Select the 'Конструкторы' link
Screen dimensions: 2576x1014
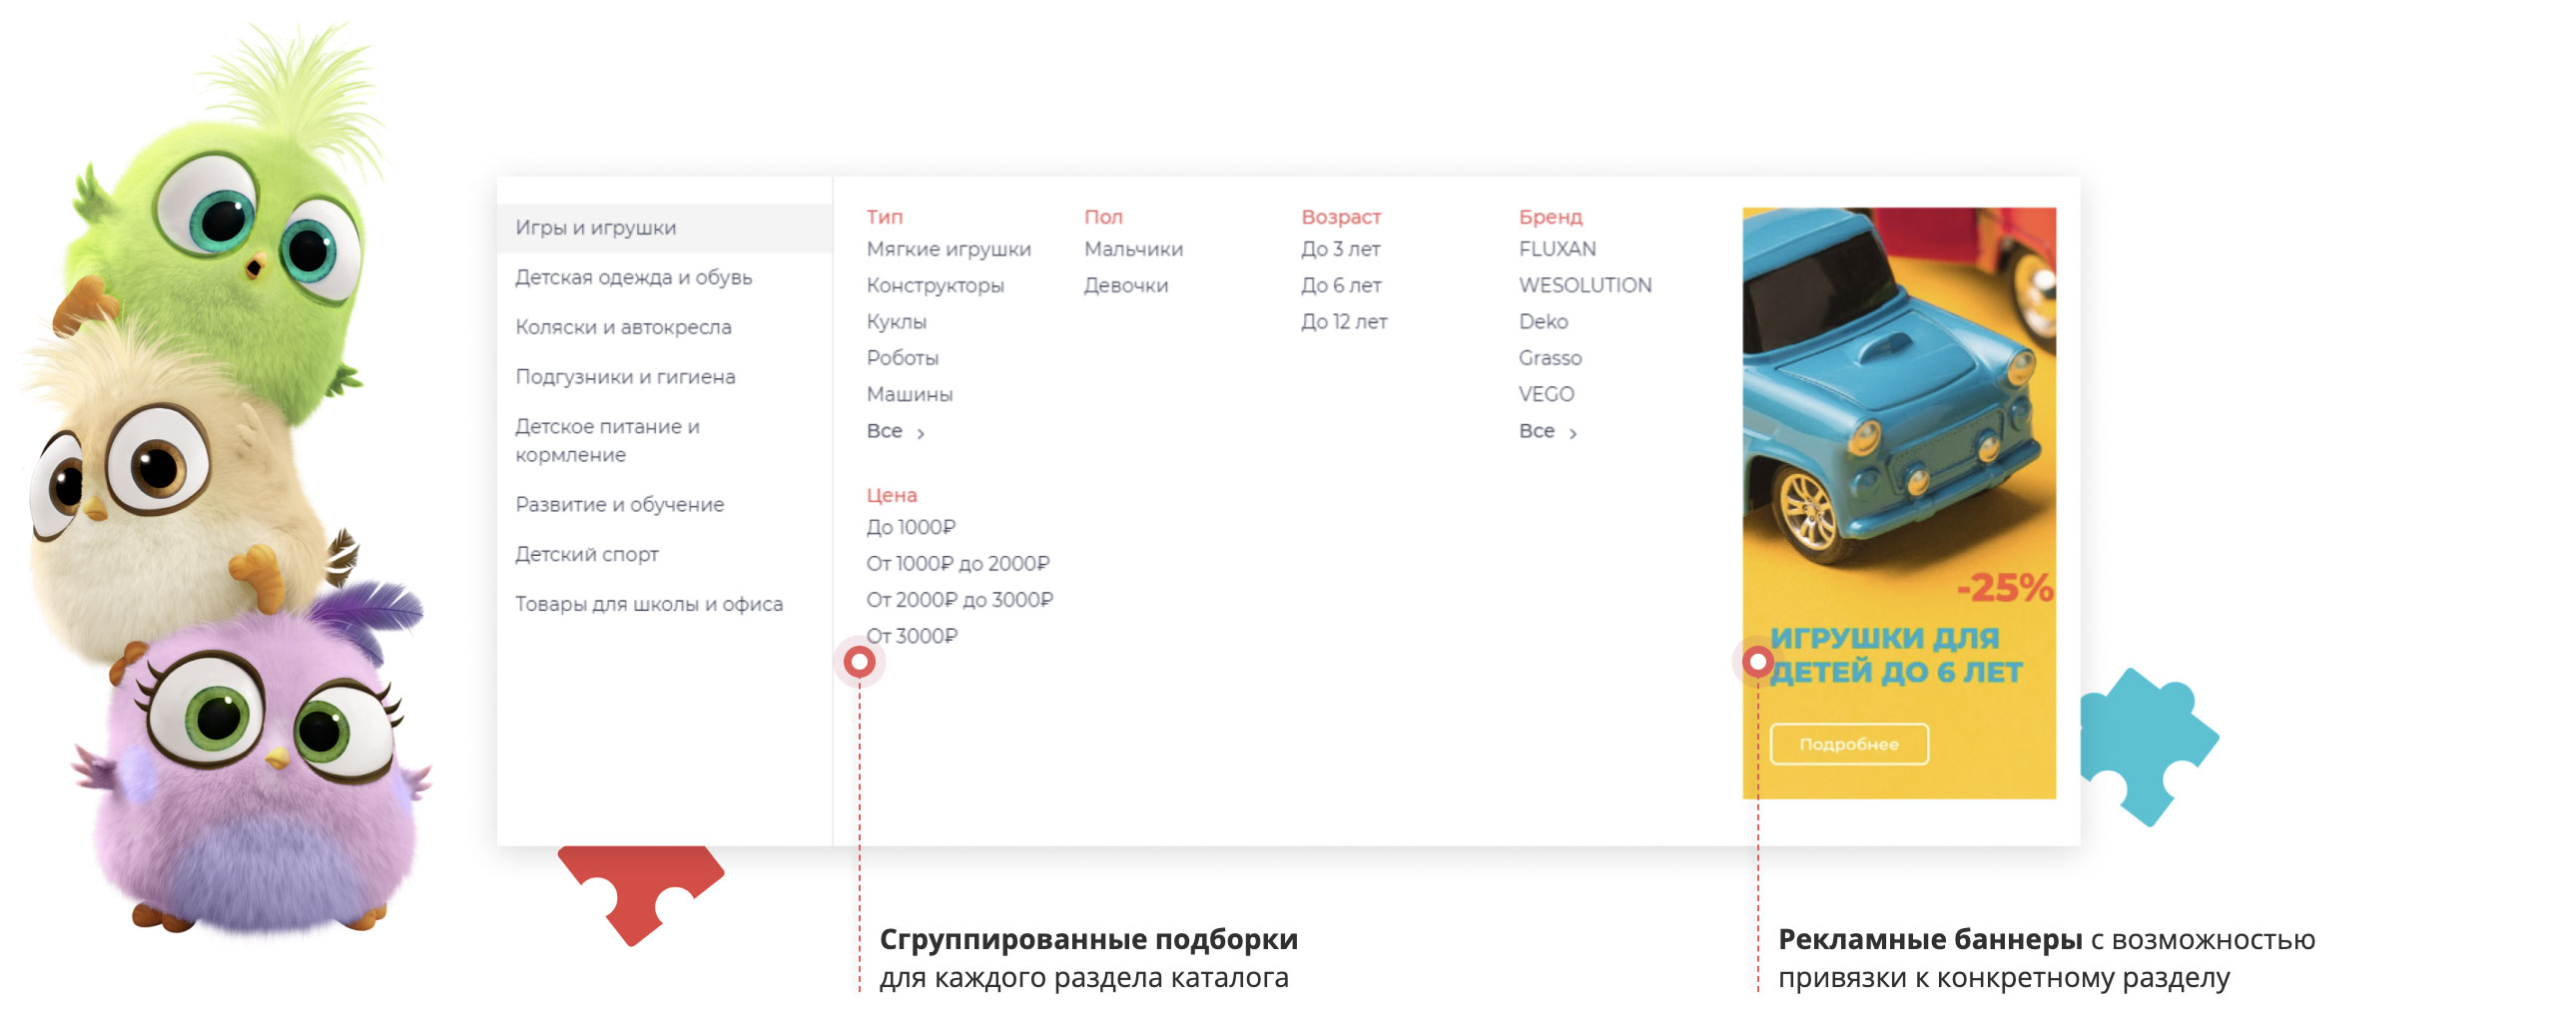pyautogui.click(x=934, y=285)
